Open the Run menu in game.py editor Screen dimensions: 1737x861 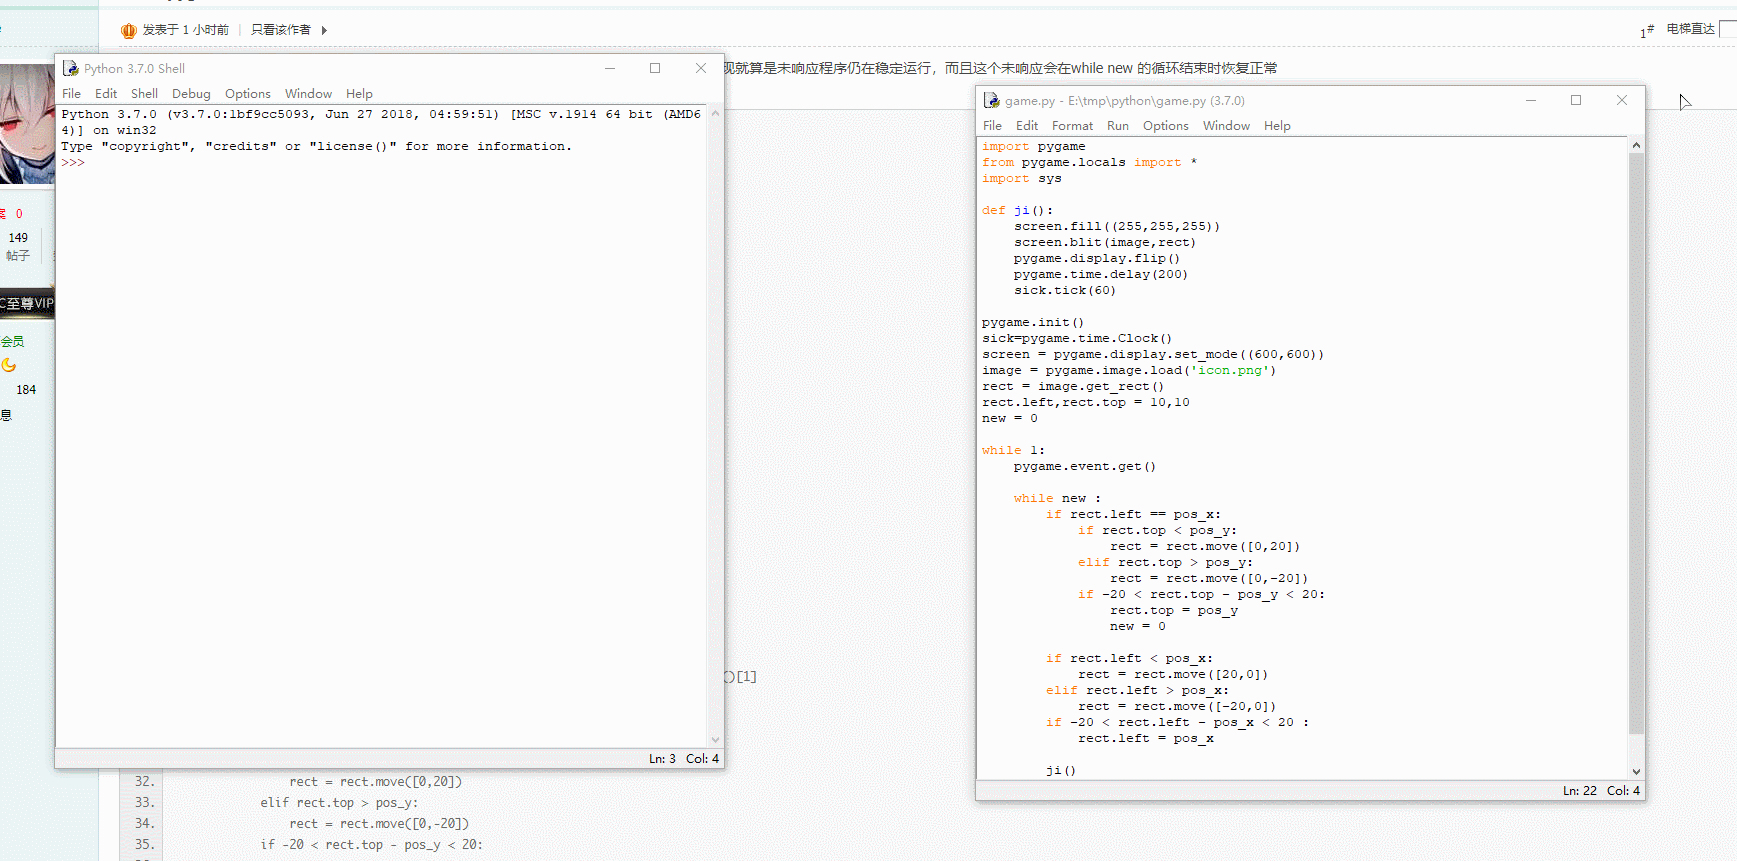click(1117, 125)
